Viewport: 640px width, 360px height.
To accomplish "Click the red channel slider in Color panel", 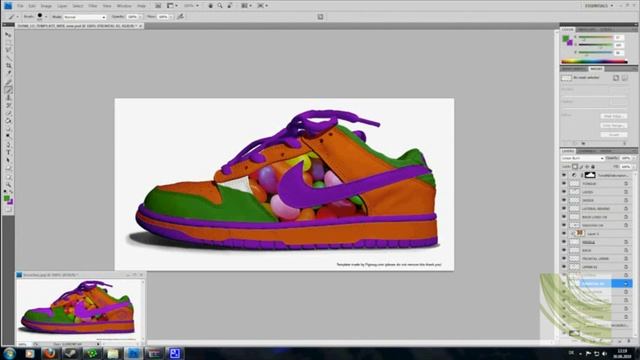I will point(595,37).
